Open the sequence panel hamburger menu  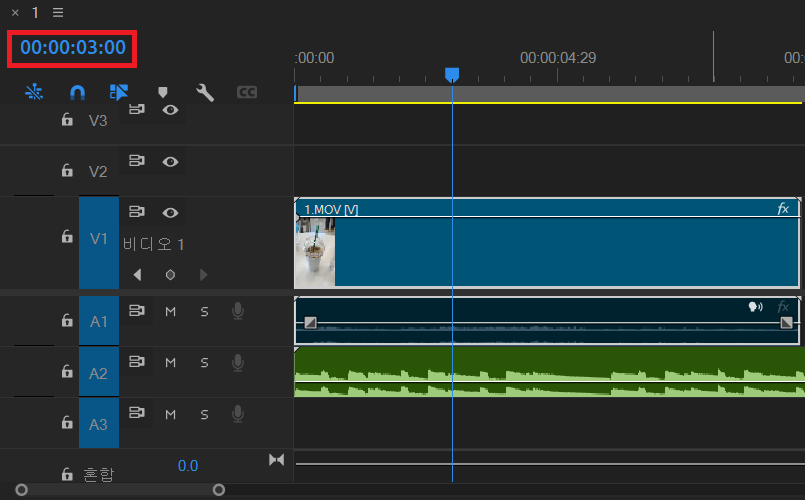point(58,12)
